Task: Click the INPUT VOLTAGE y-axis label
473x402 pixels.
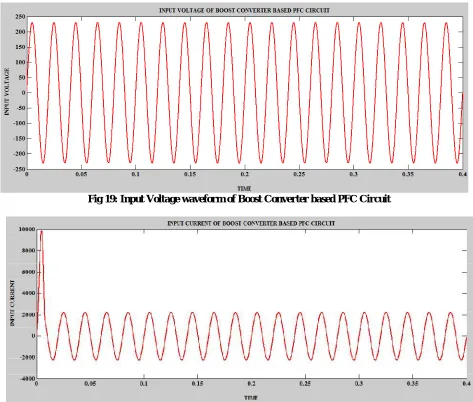Action: click(x=7, y=92)
